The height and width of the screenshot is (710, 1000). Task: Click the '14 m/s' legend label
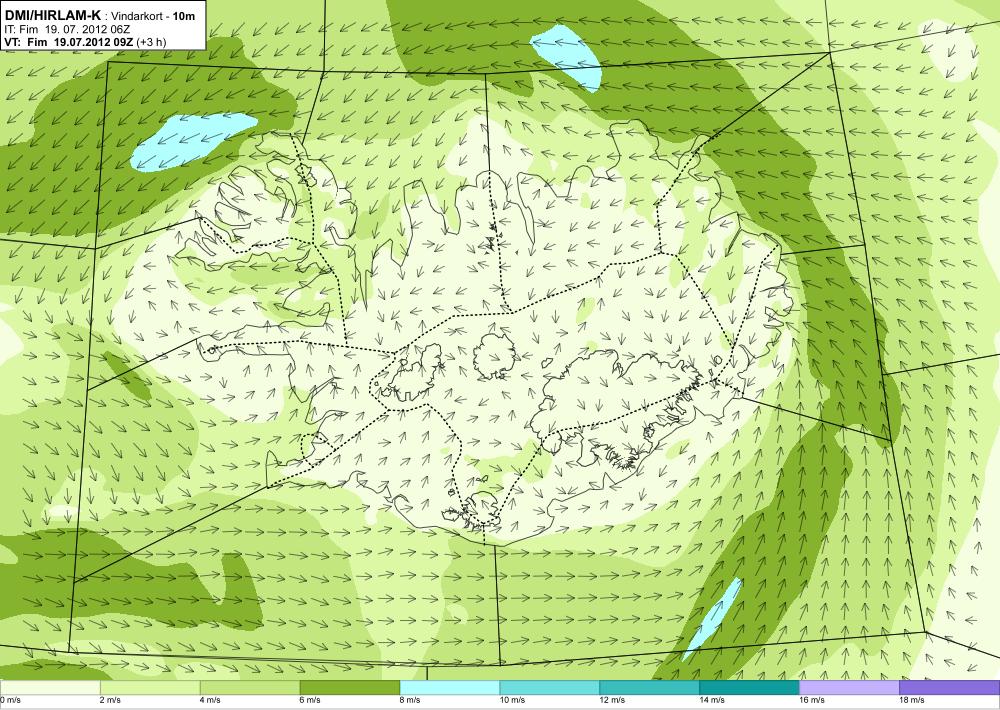point(712,700)
